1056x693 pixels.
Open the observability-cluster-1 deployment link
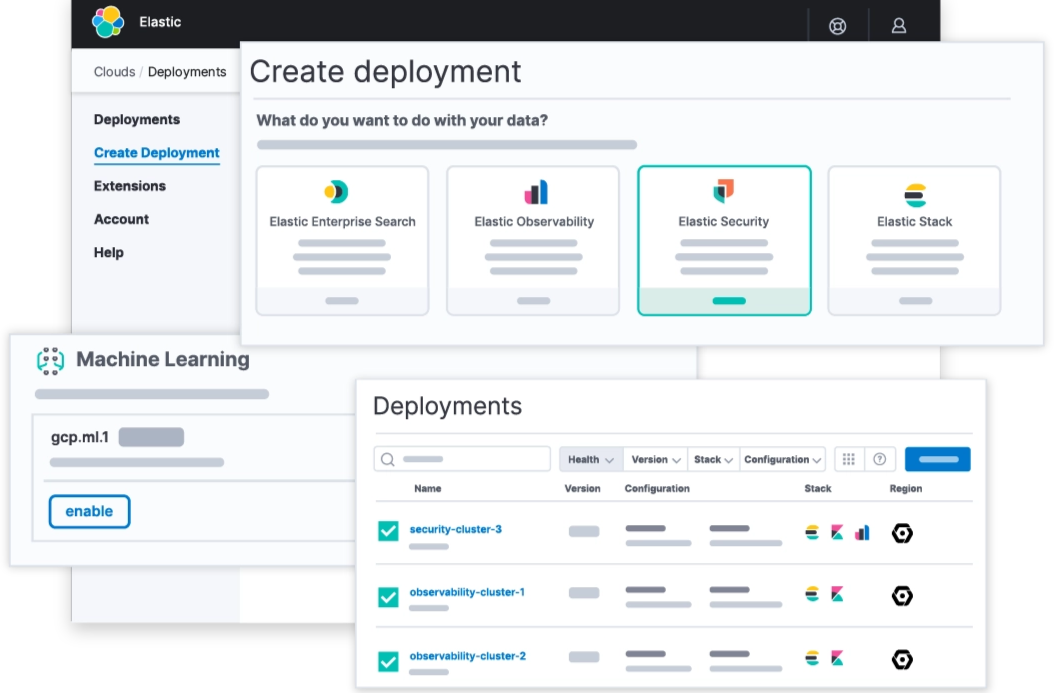coord(467,592)
